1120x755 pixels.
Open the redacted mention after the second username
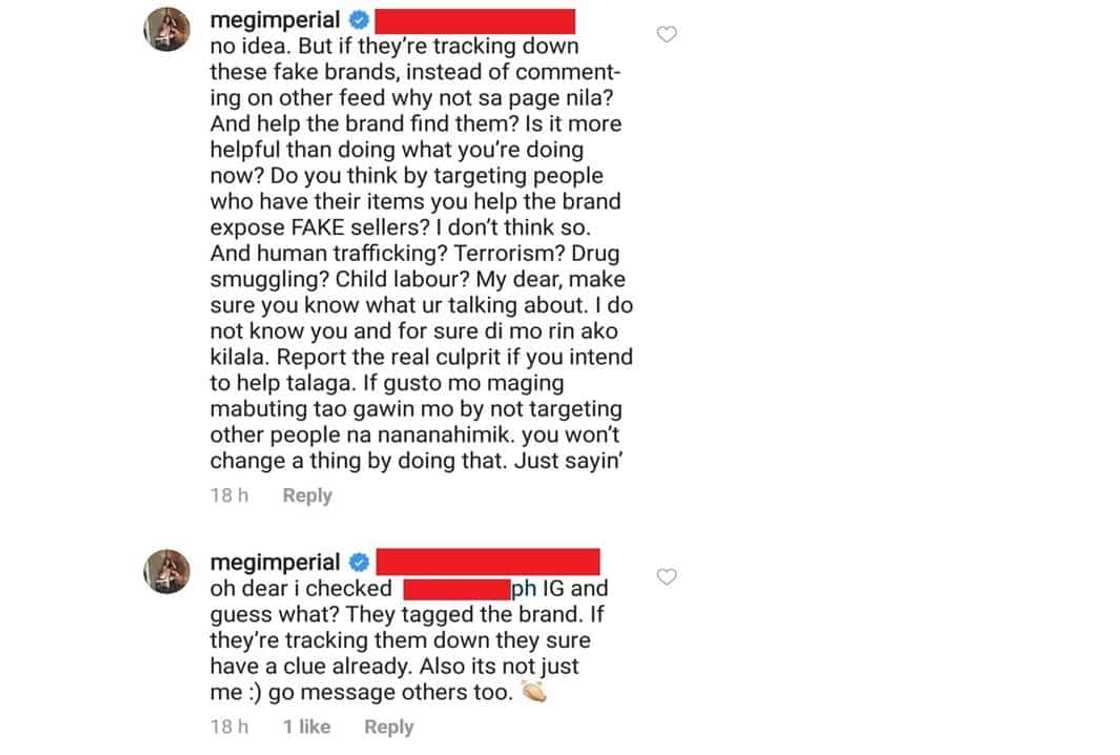[488, 561]
